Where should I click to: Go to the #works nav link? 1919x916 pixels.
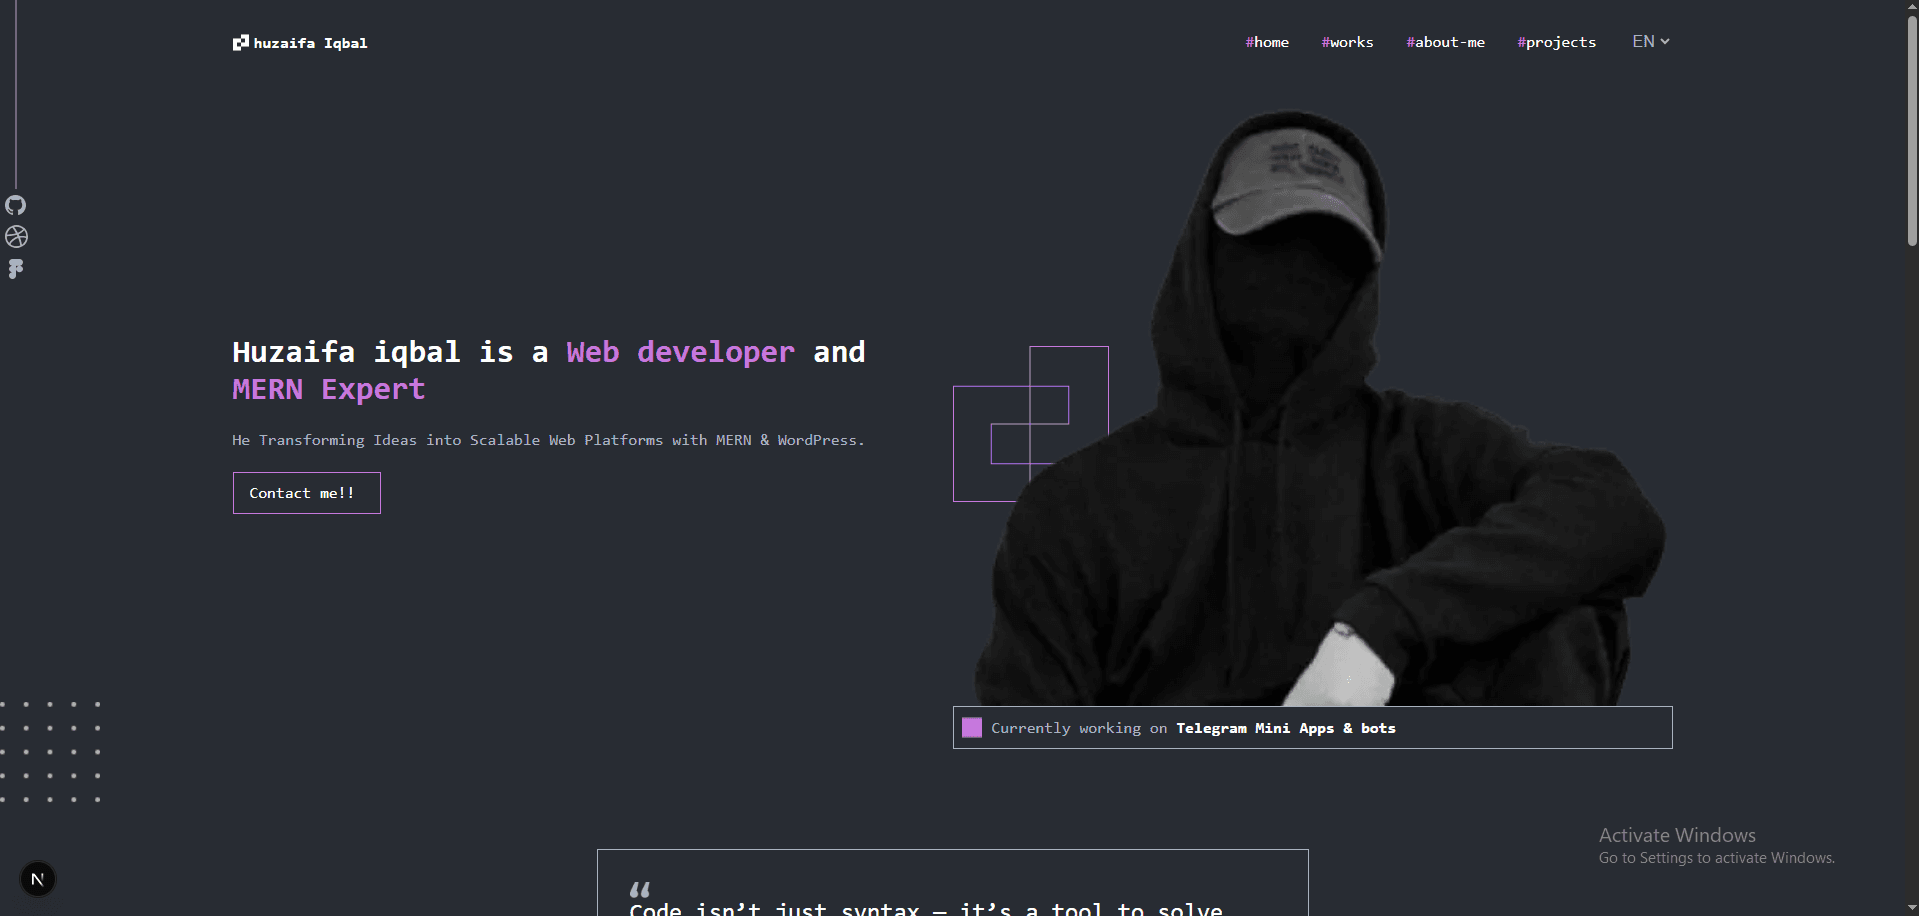tap(1347, 42)
